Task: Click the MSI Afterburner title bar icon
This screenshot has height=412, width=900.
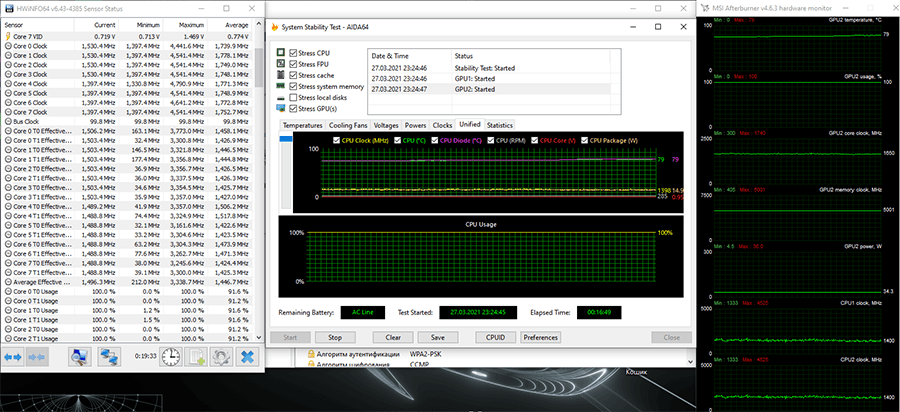Action: [704, 8]
